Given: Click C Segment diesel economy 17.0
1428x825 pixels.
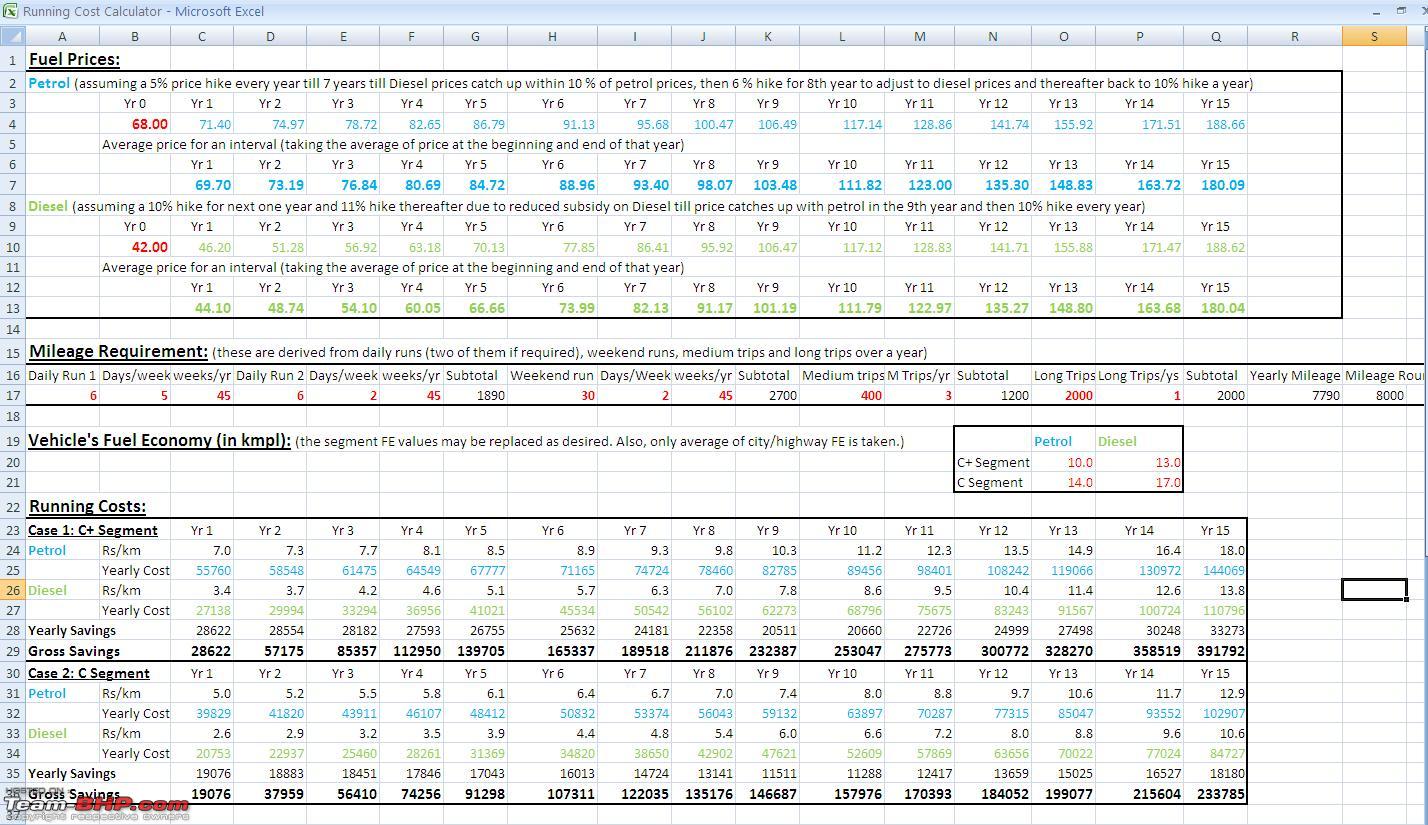Looking at the screenshot, I should 1167,482.
